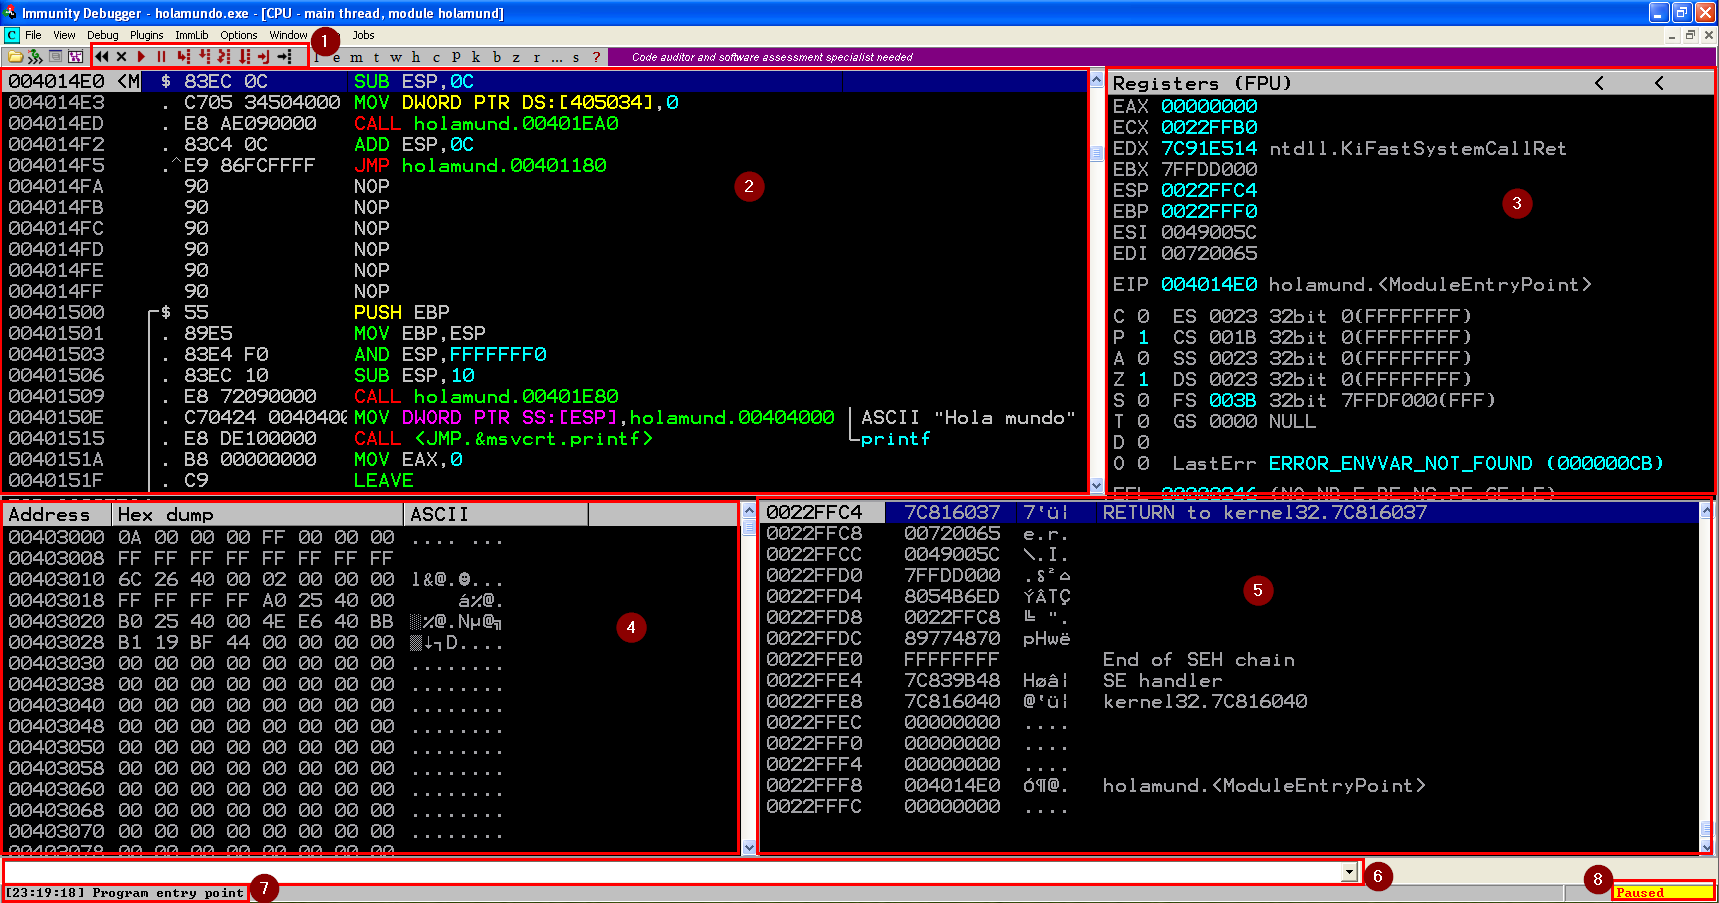Click the Open file folder icon
The image size is (1719, 903).
click(x=15, y=57)
